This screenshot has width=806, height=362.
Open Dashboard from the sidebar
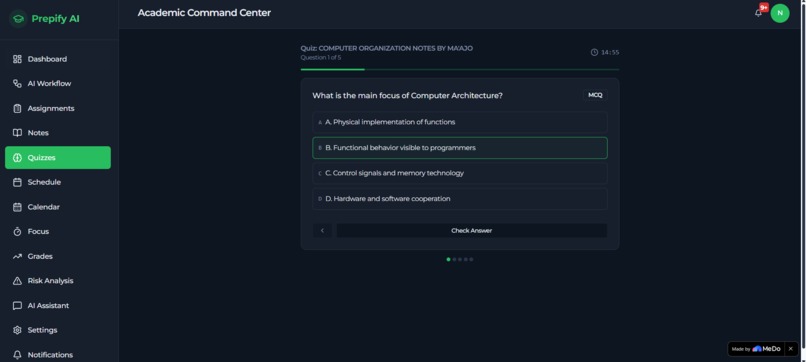(x=58, y=59)
